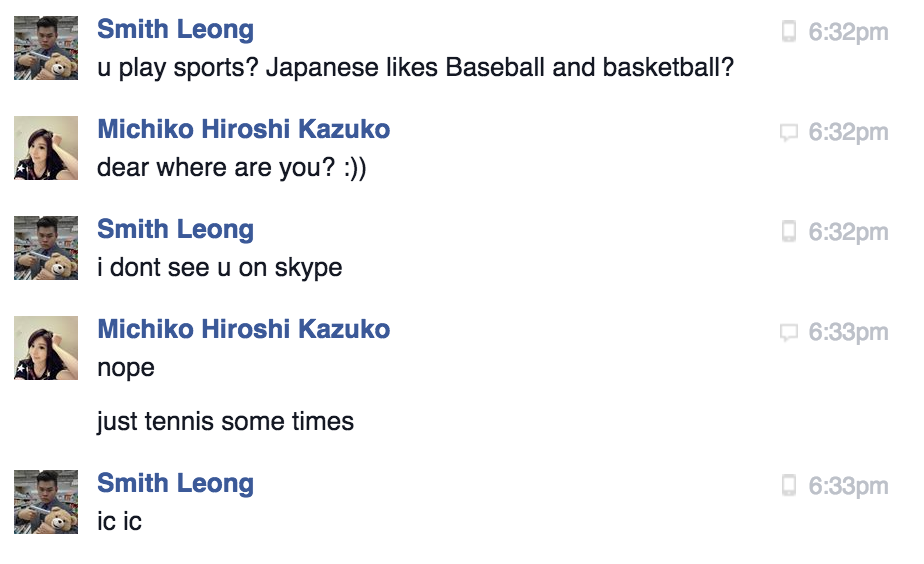Viewport: 924px width, 564px height.
Task: Click the 6:32pm timestamp of the sports question
Action: pos(848,32)
